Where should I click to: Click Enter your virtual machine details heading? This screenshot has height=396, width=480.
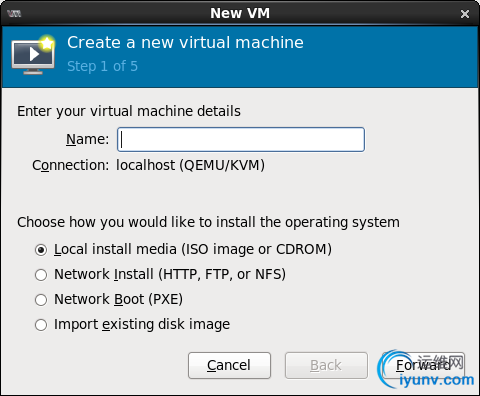click(x=129, y=111)
